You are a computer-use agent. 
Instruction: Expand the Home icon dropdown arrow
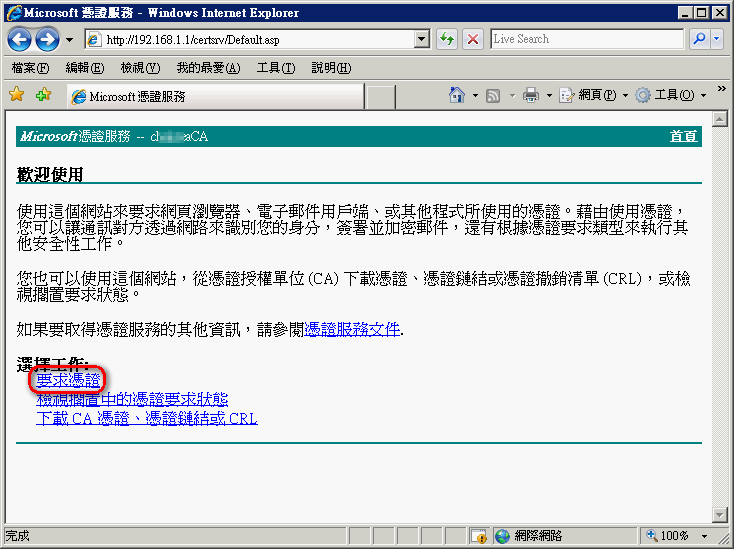pyautogui.click(x=475, y=95)
